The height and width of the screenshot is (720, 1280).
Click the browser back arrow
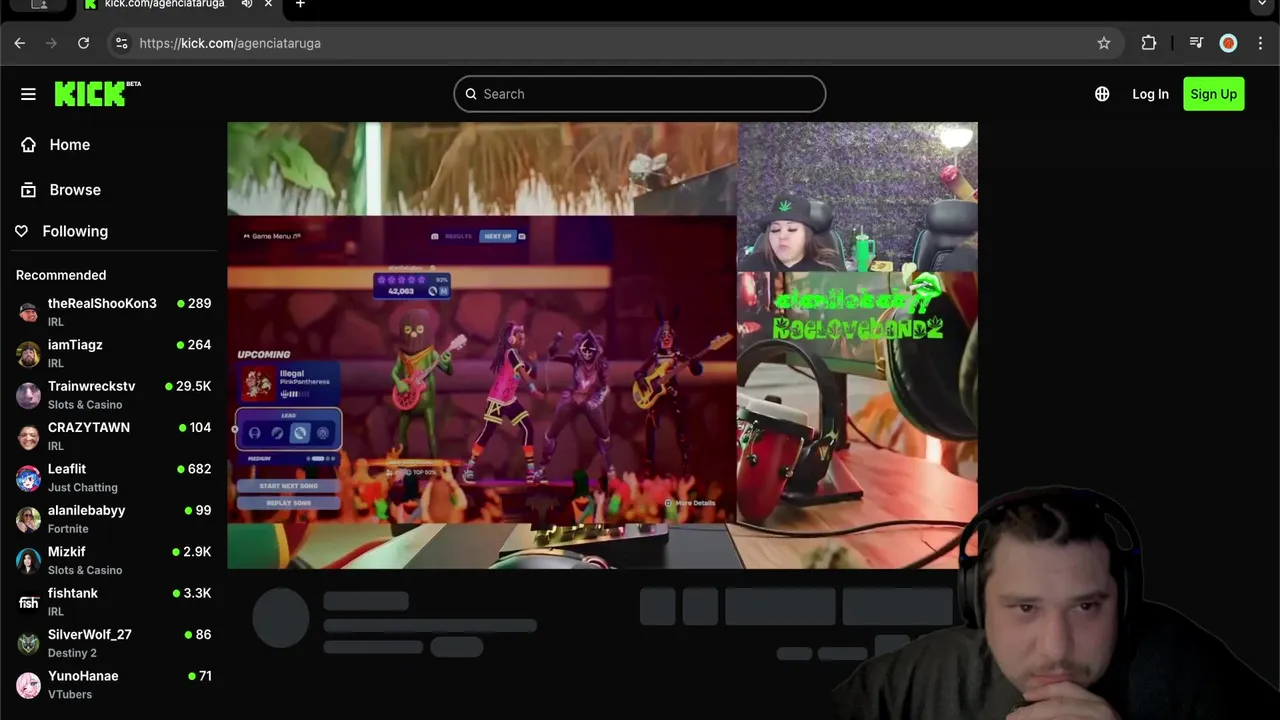19,43
